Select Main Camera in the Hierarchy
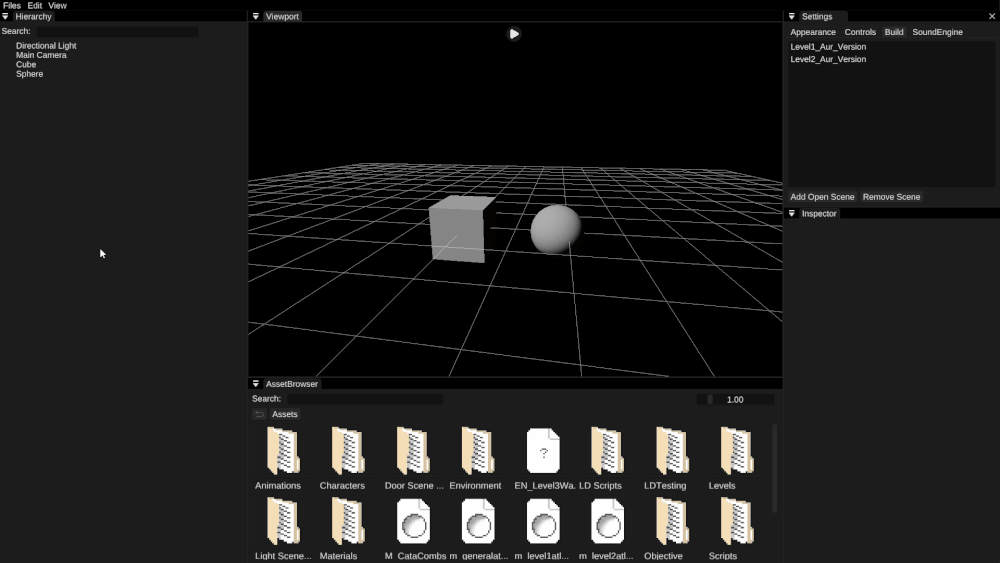Viewport: 1000px width, 563px height. 41,55
